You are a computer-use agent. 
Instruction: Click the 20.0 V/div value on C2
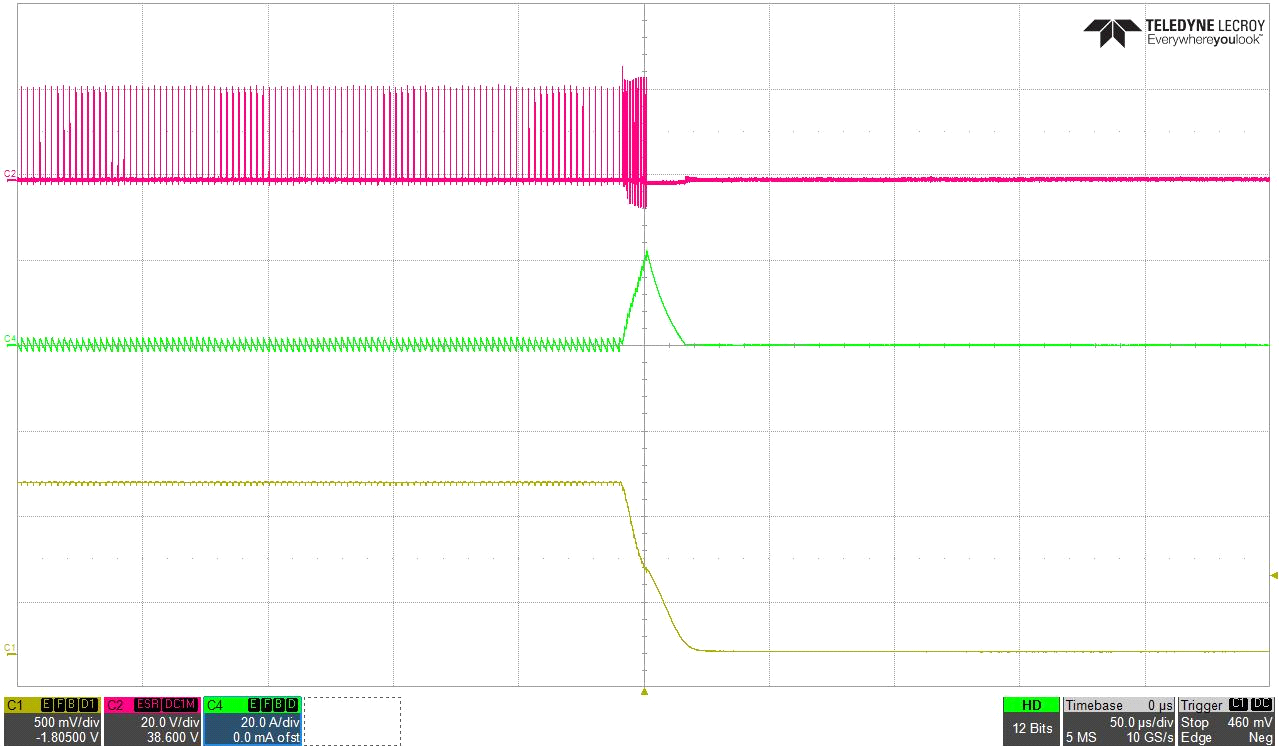[x=165, y=722]
